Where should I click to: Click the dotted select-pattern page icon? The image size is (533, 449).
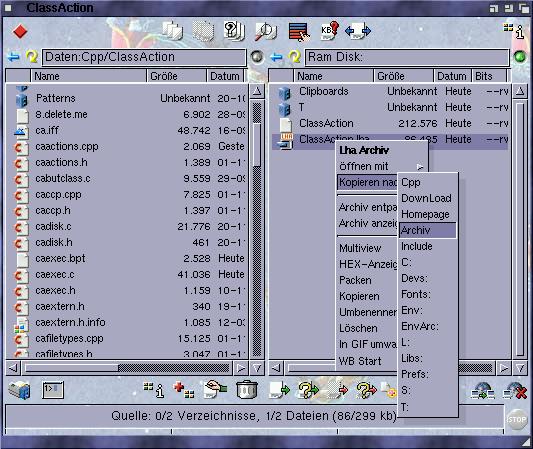tap(203, 31)
